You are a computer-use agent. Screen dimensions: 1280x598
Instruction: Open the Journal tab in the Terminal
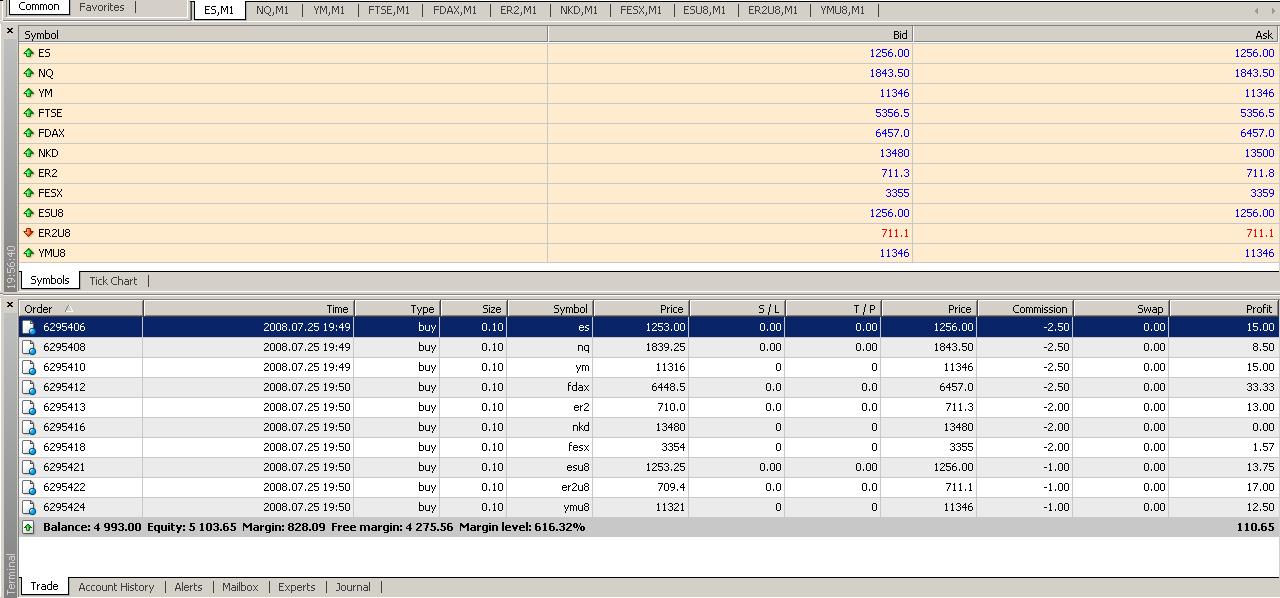click(x=352, y=587)
